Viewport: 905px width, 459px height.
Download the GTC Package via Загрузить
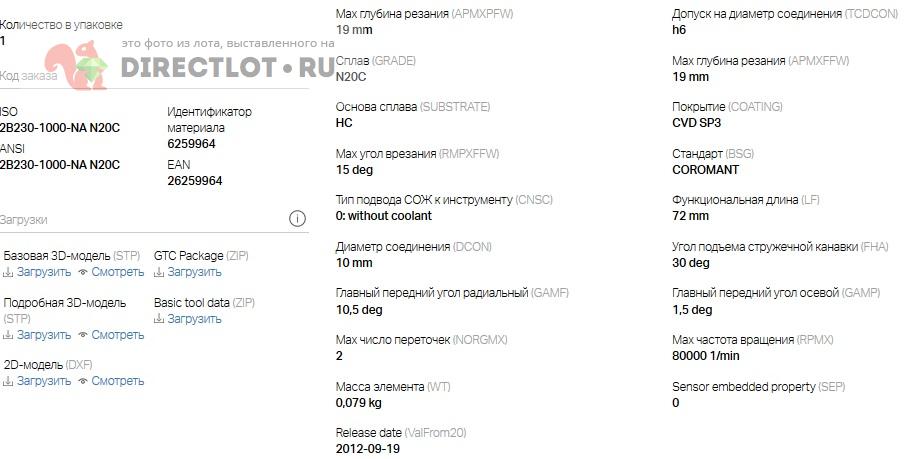(194, 272)
